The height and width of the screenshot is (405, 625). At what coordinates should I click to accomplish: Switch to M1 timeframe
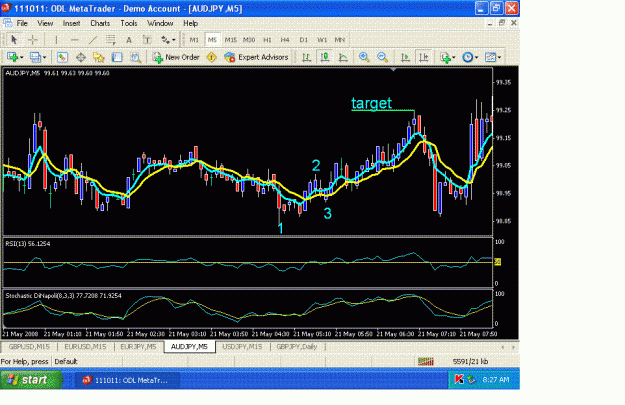[194, 40]
